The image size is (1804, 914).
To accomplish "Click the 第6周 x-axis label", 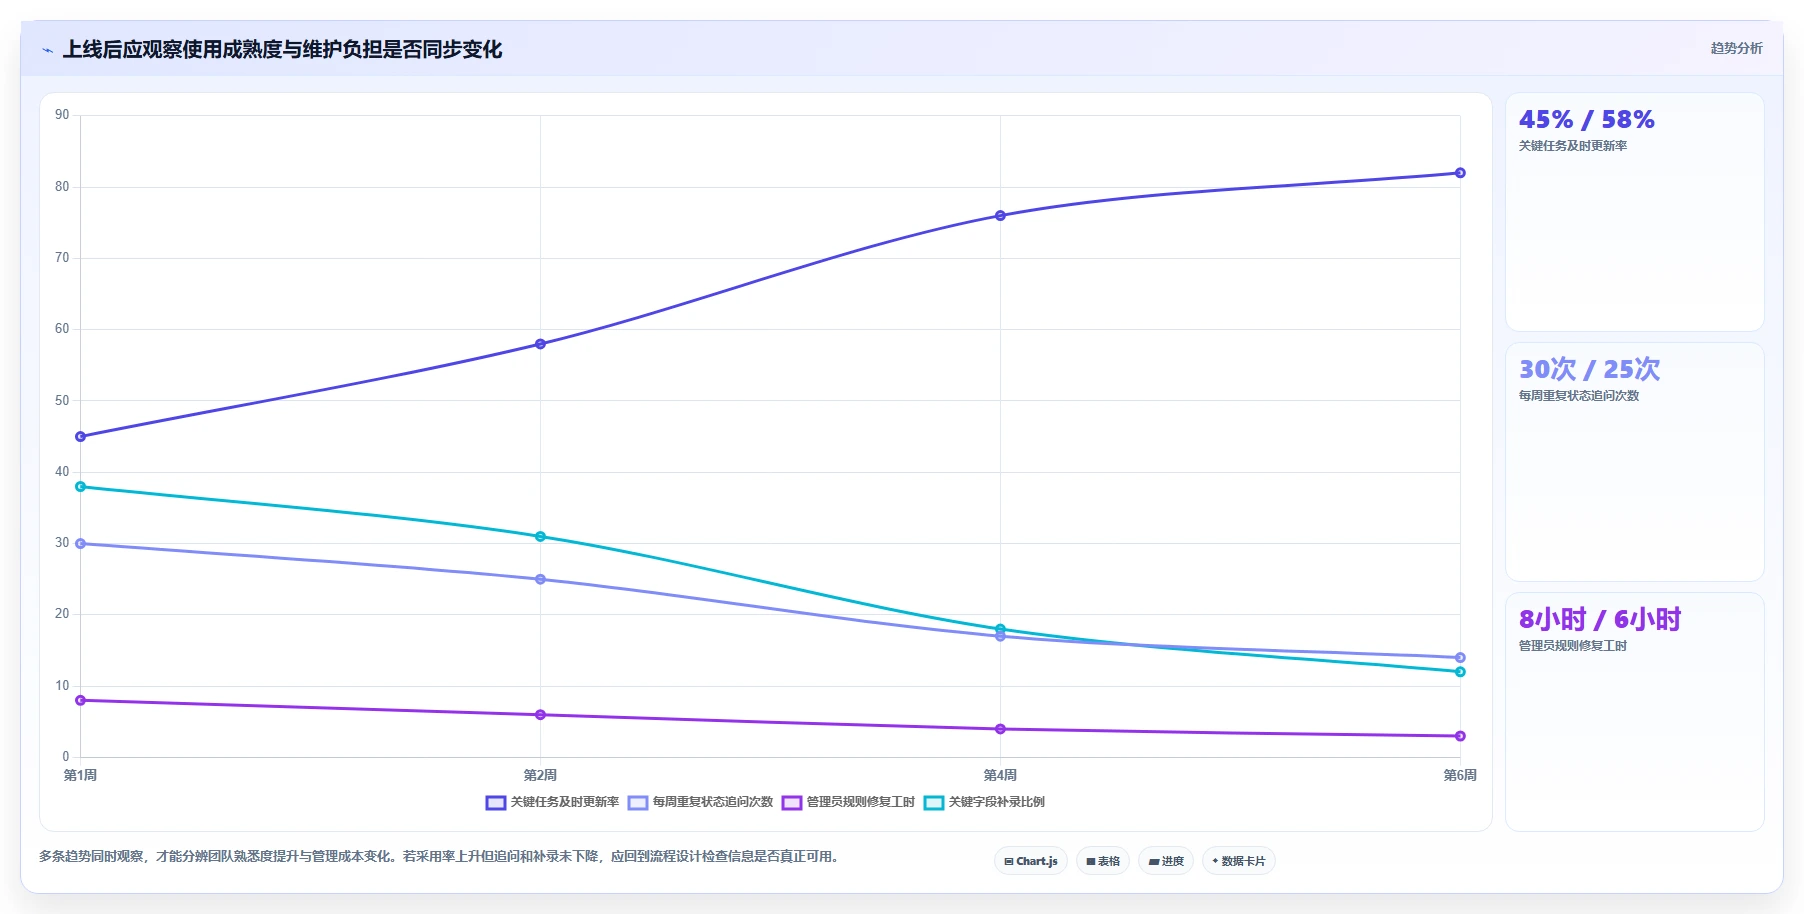I will click(x=1460, y=775).
